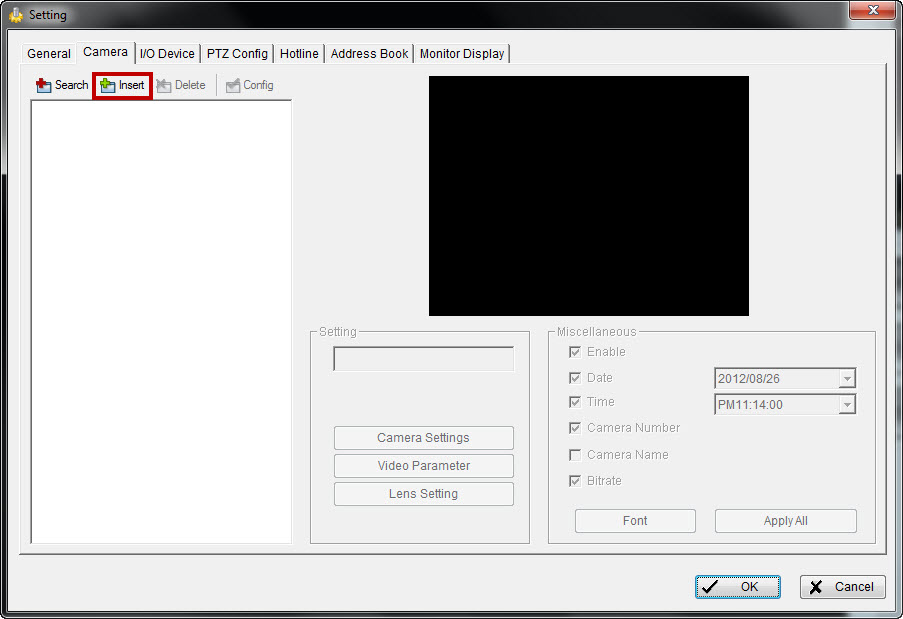This screenshot has height=619, width=903.
Task: Click OK to confirm settings
Action: pos(738,587)
